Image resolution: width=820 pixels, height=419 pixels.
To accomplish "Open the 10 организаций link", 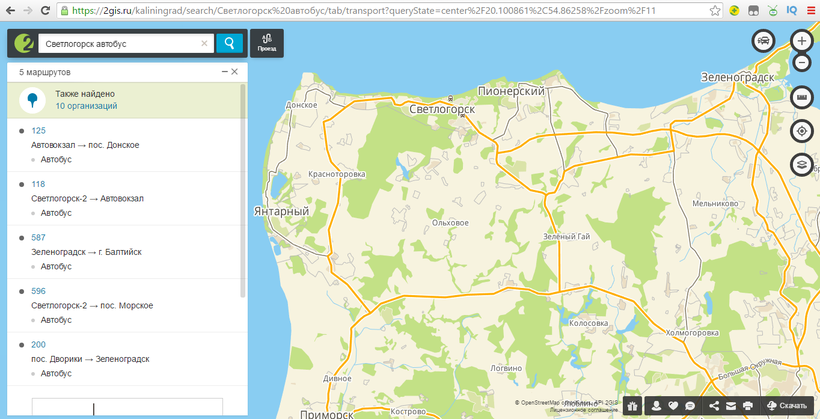I will click(x=86, y=105).
